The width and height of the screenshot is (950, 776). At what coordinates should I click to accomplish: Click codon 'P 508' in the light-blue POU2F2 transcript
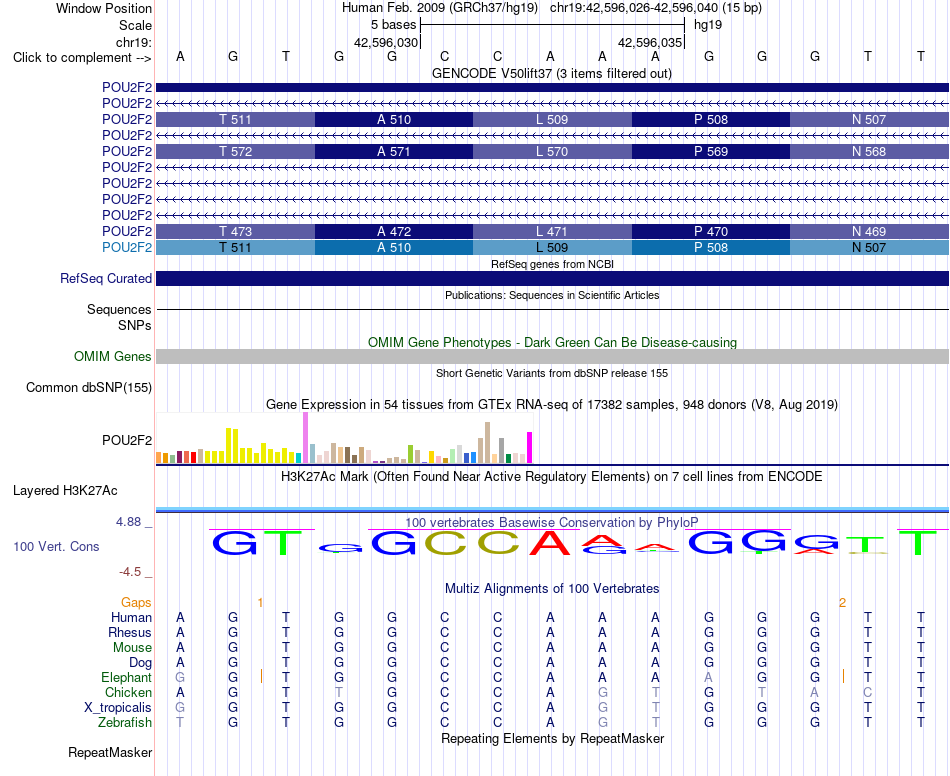[711, 247]
